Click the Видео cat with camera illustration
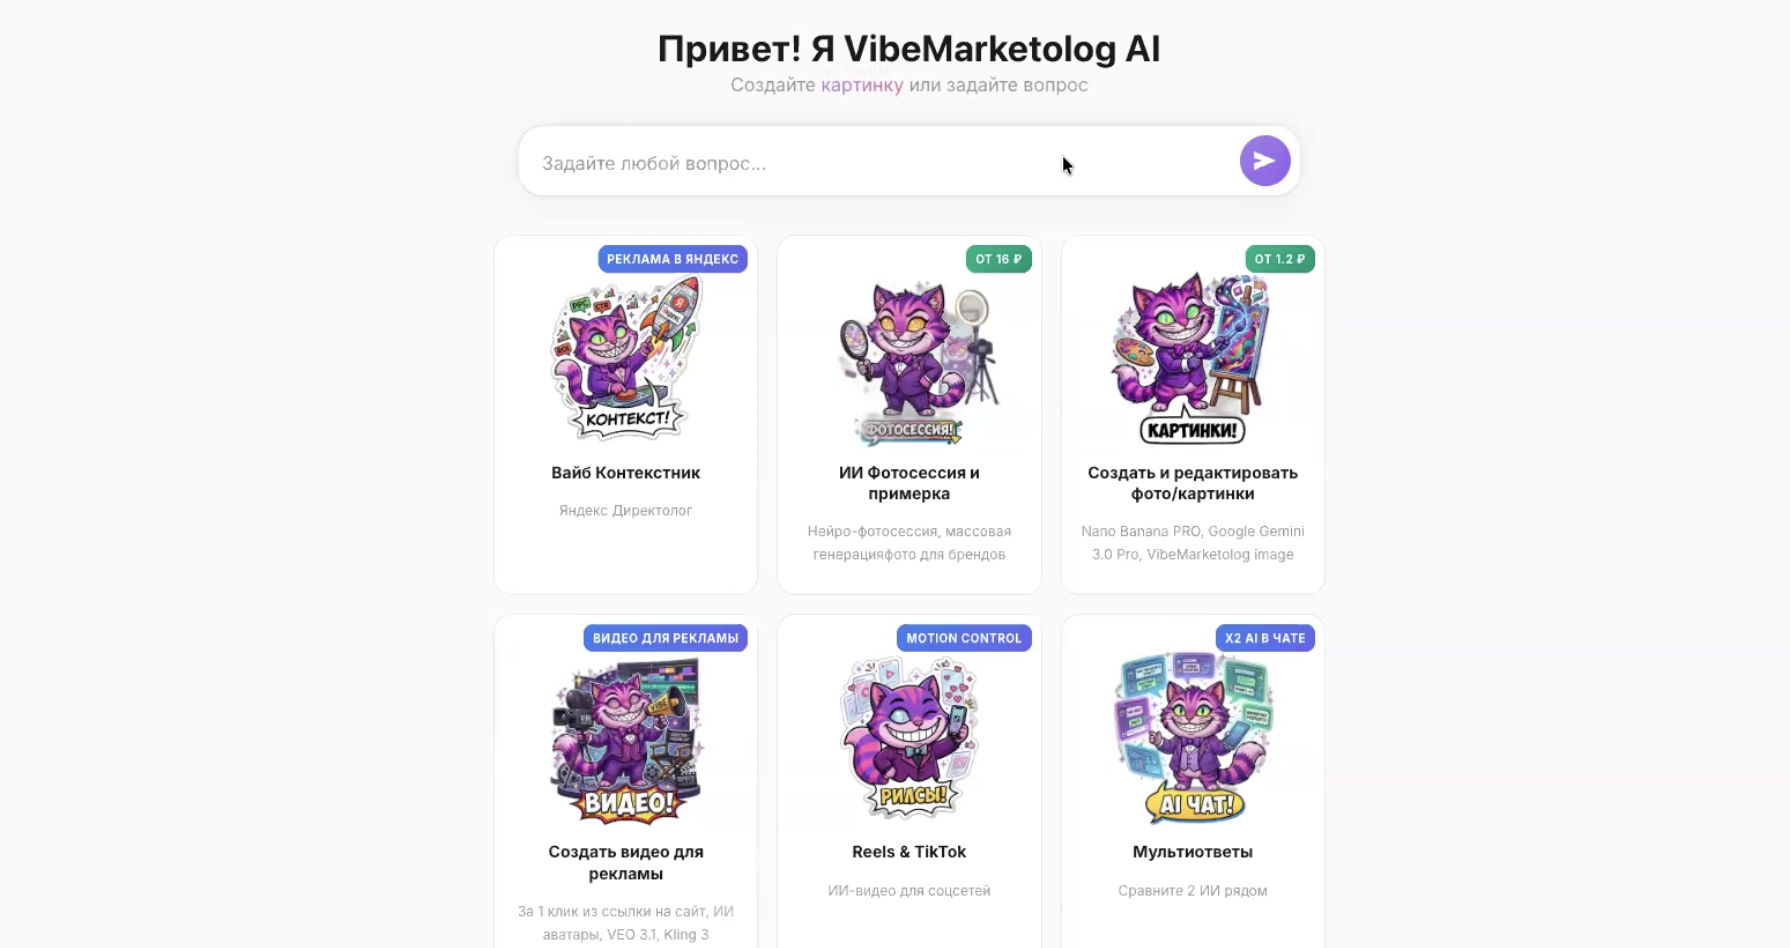 click(626, 740)
